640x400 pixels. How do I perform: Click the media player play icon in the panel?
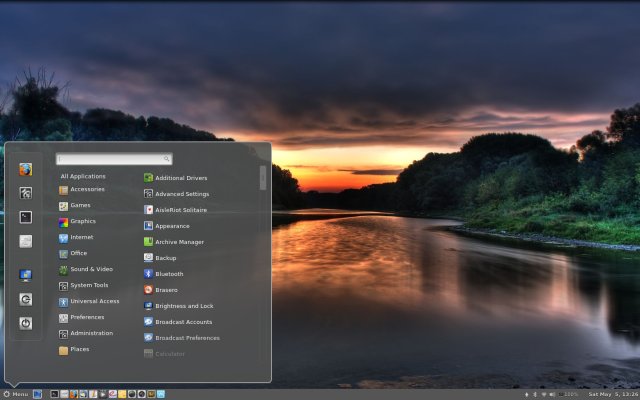pos(102,394)
